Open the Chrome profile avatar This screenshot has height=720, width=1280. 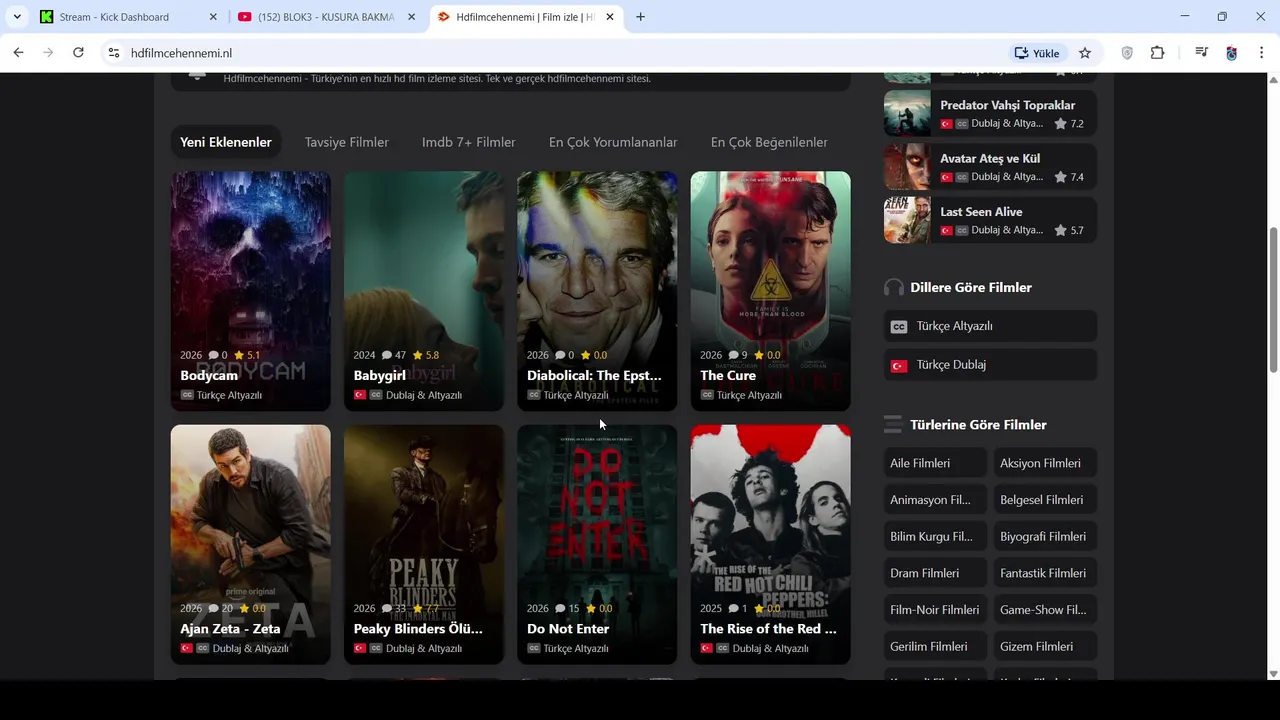click(x=1232, y=53)
